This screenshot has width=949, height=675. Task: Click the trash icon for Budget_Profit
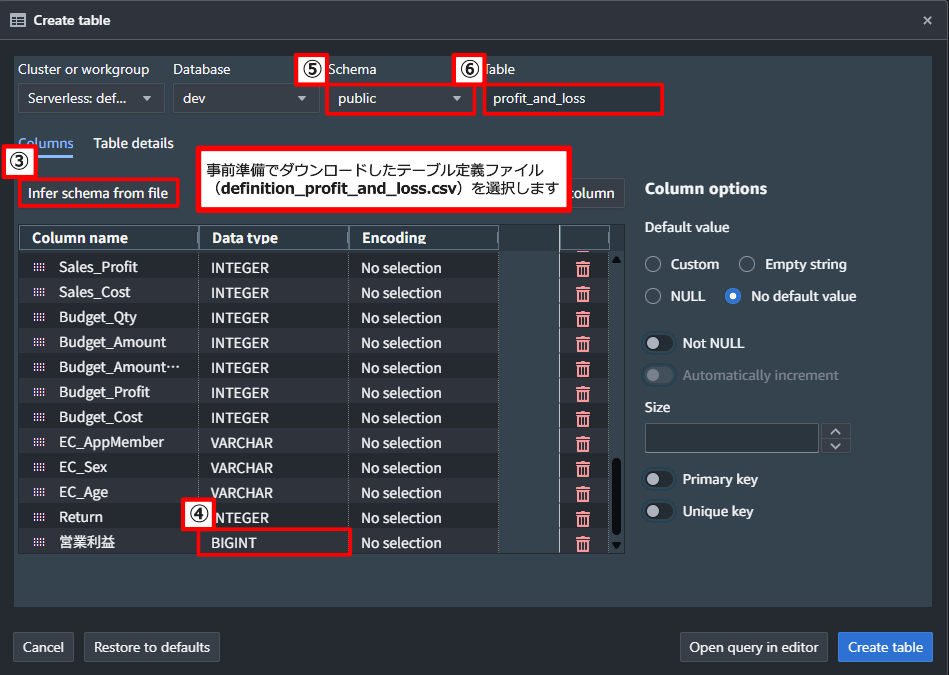[583, 393]
